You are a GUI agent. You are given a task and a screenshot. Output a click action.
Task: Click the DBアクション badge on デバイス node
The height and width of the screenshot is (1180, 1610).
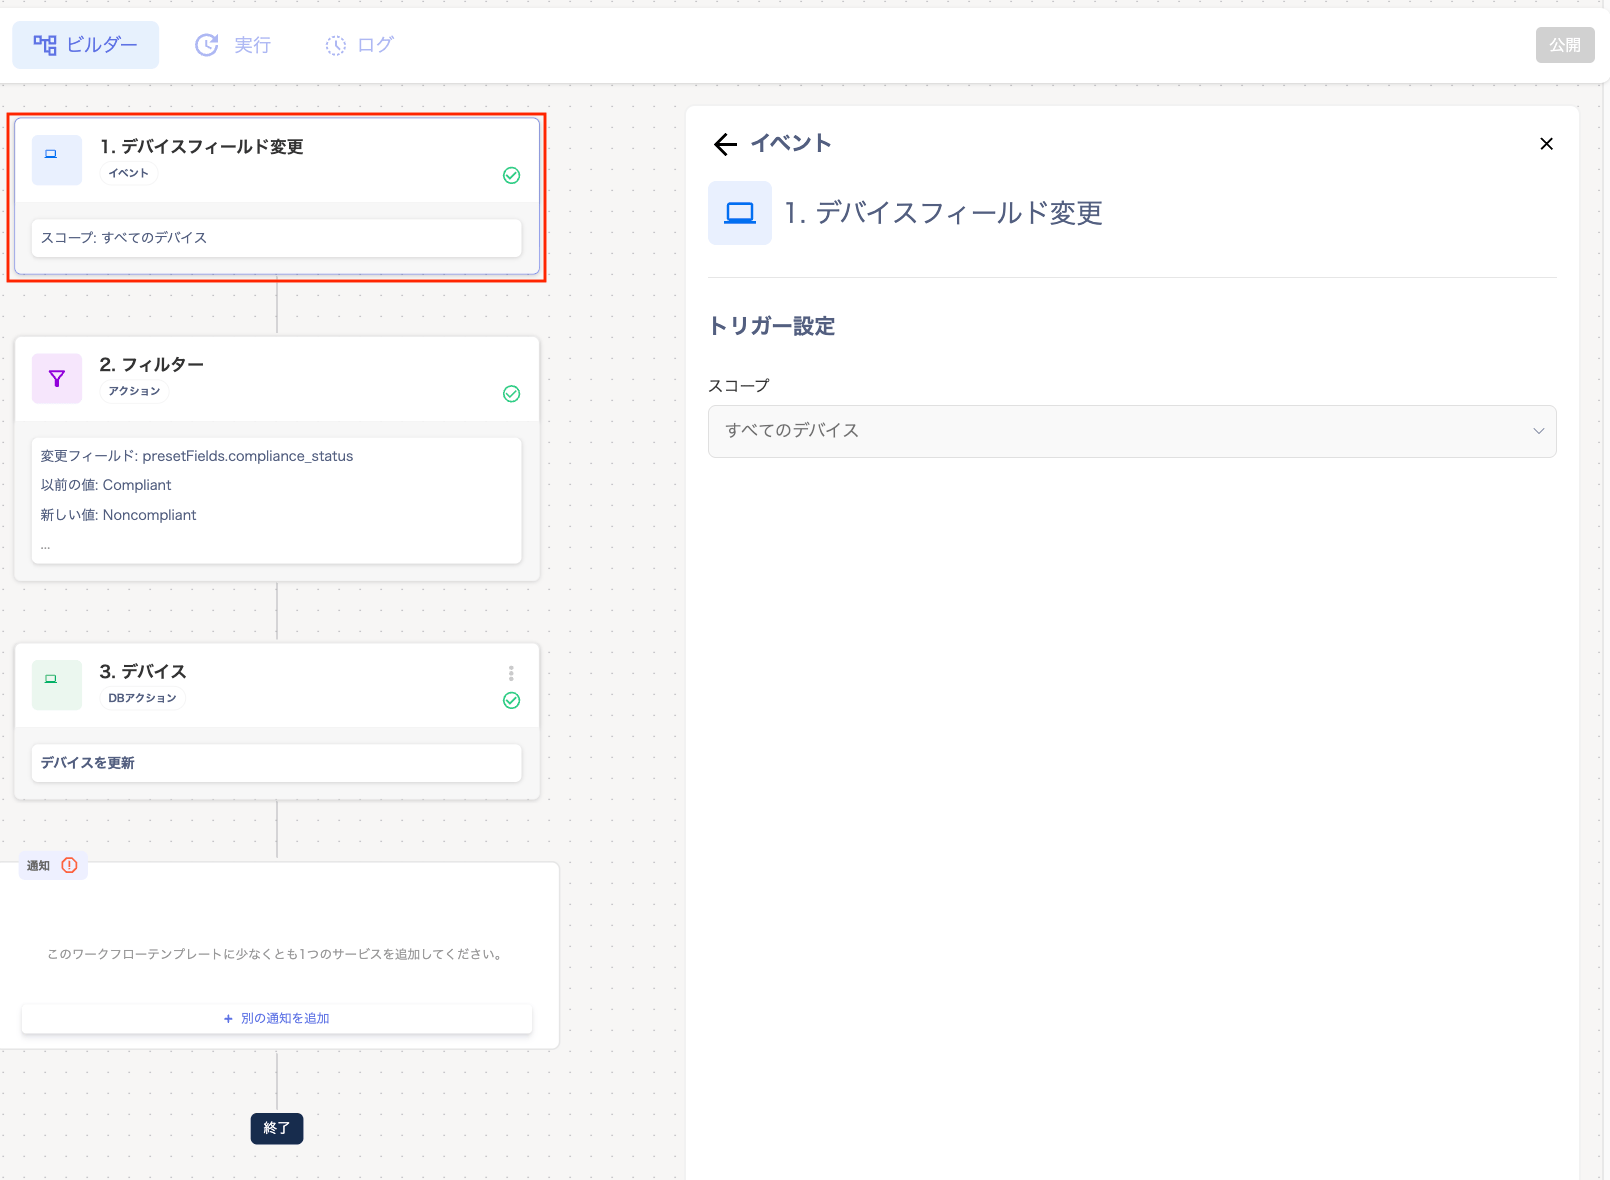(142, 698)
